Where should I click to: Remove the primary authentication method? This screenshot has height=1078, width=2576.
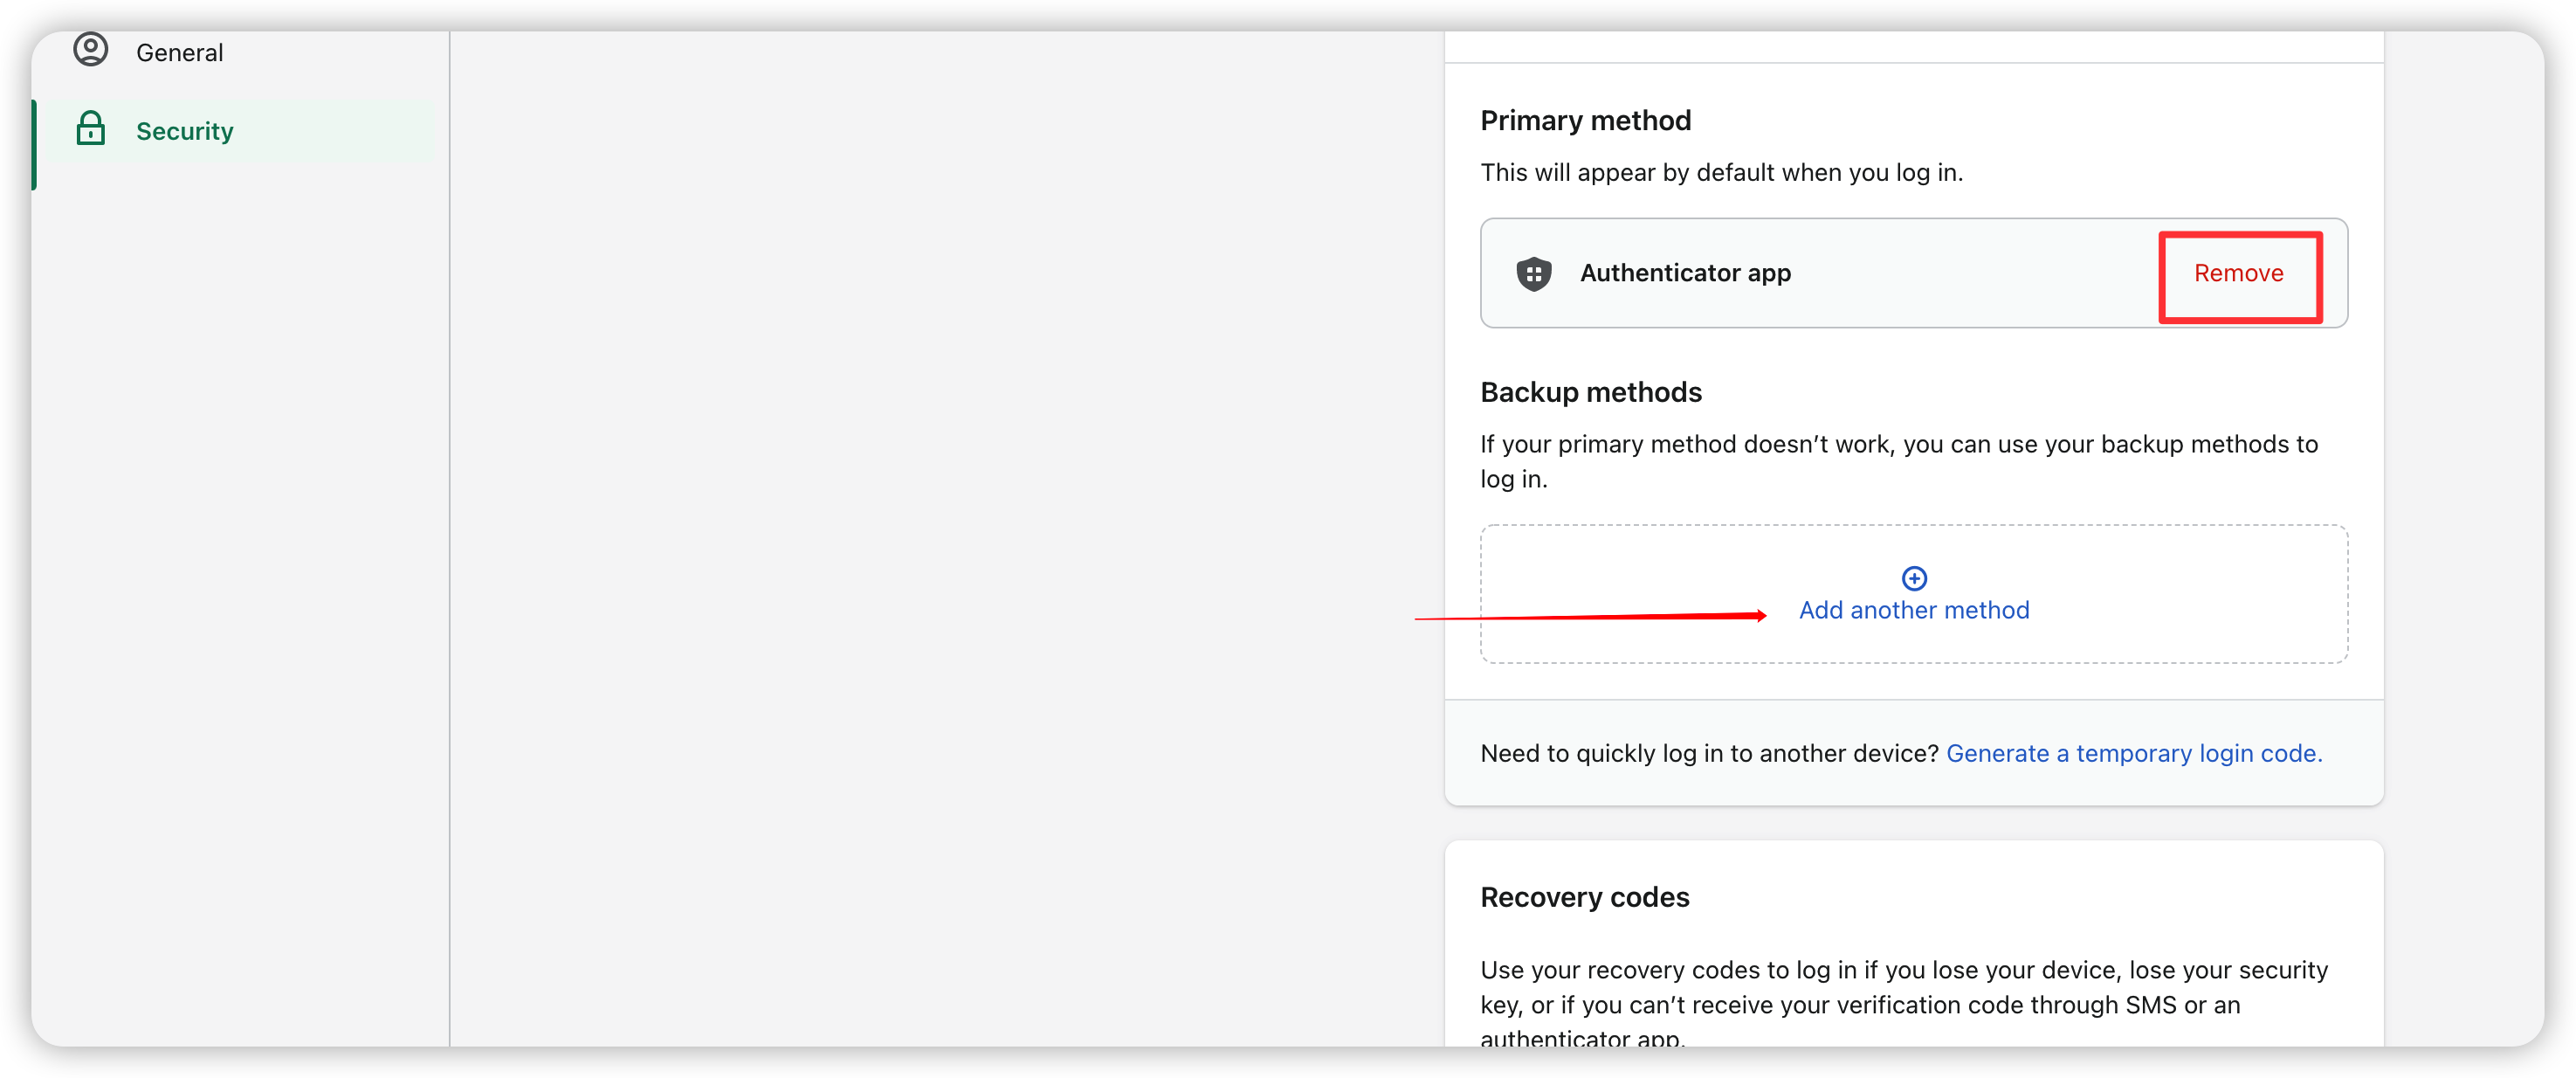coord(2239,274)
